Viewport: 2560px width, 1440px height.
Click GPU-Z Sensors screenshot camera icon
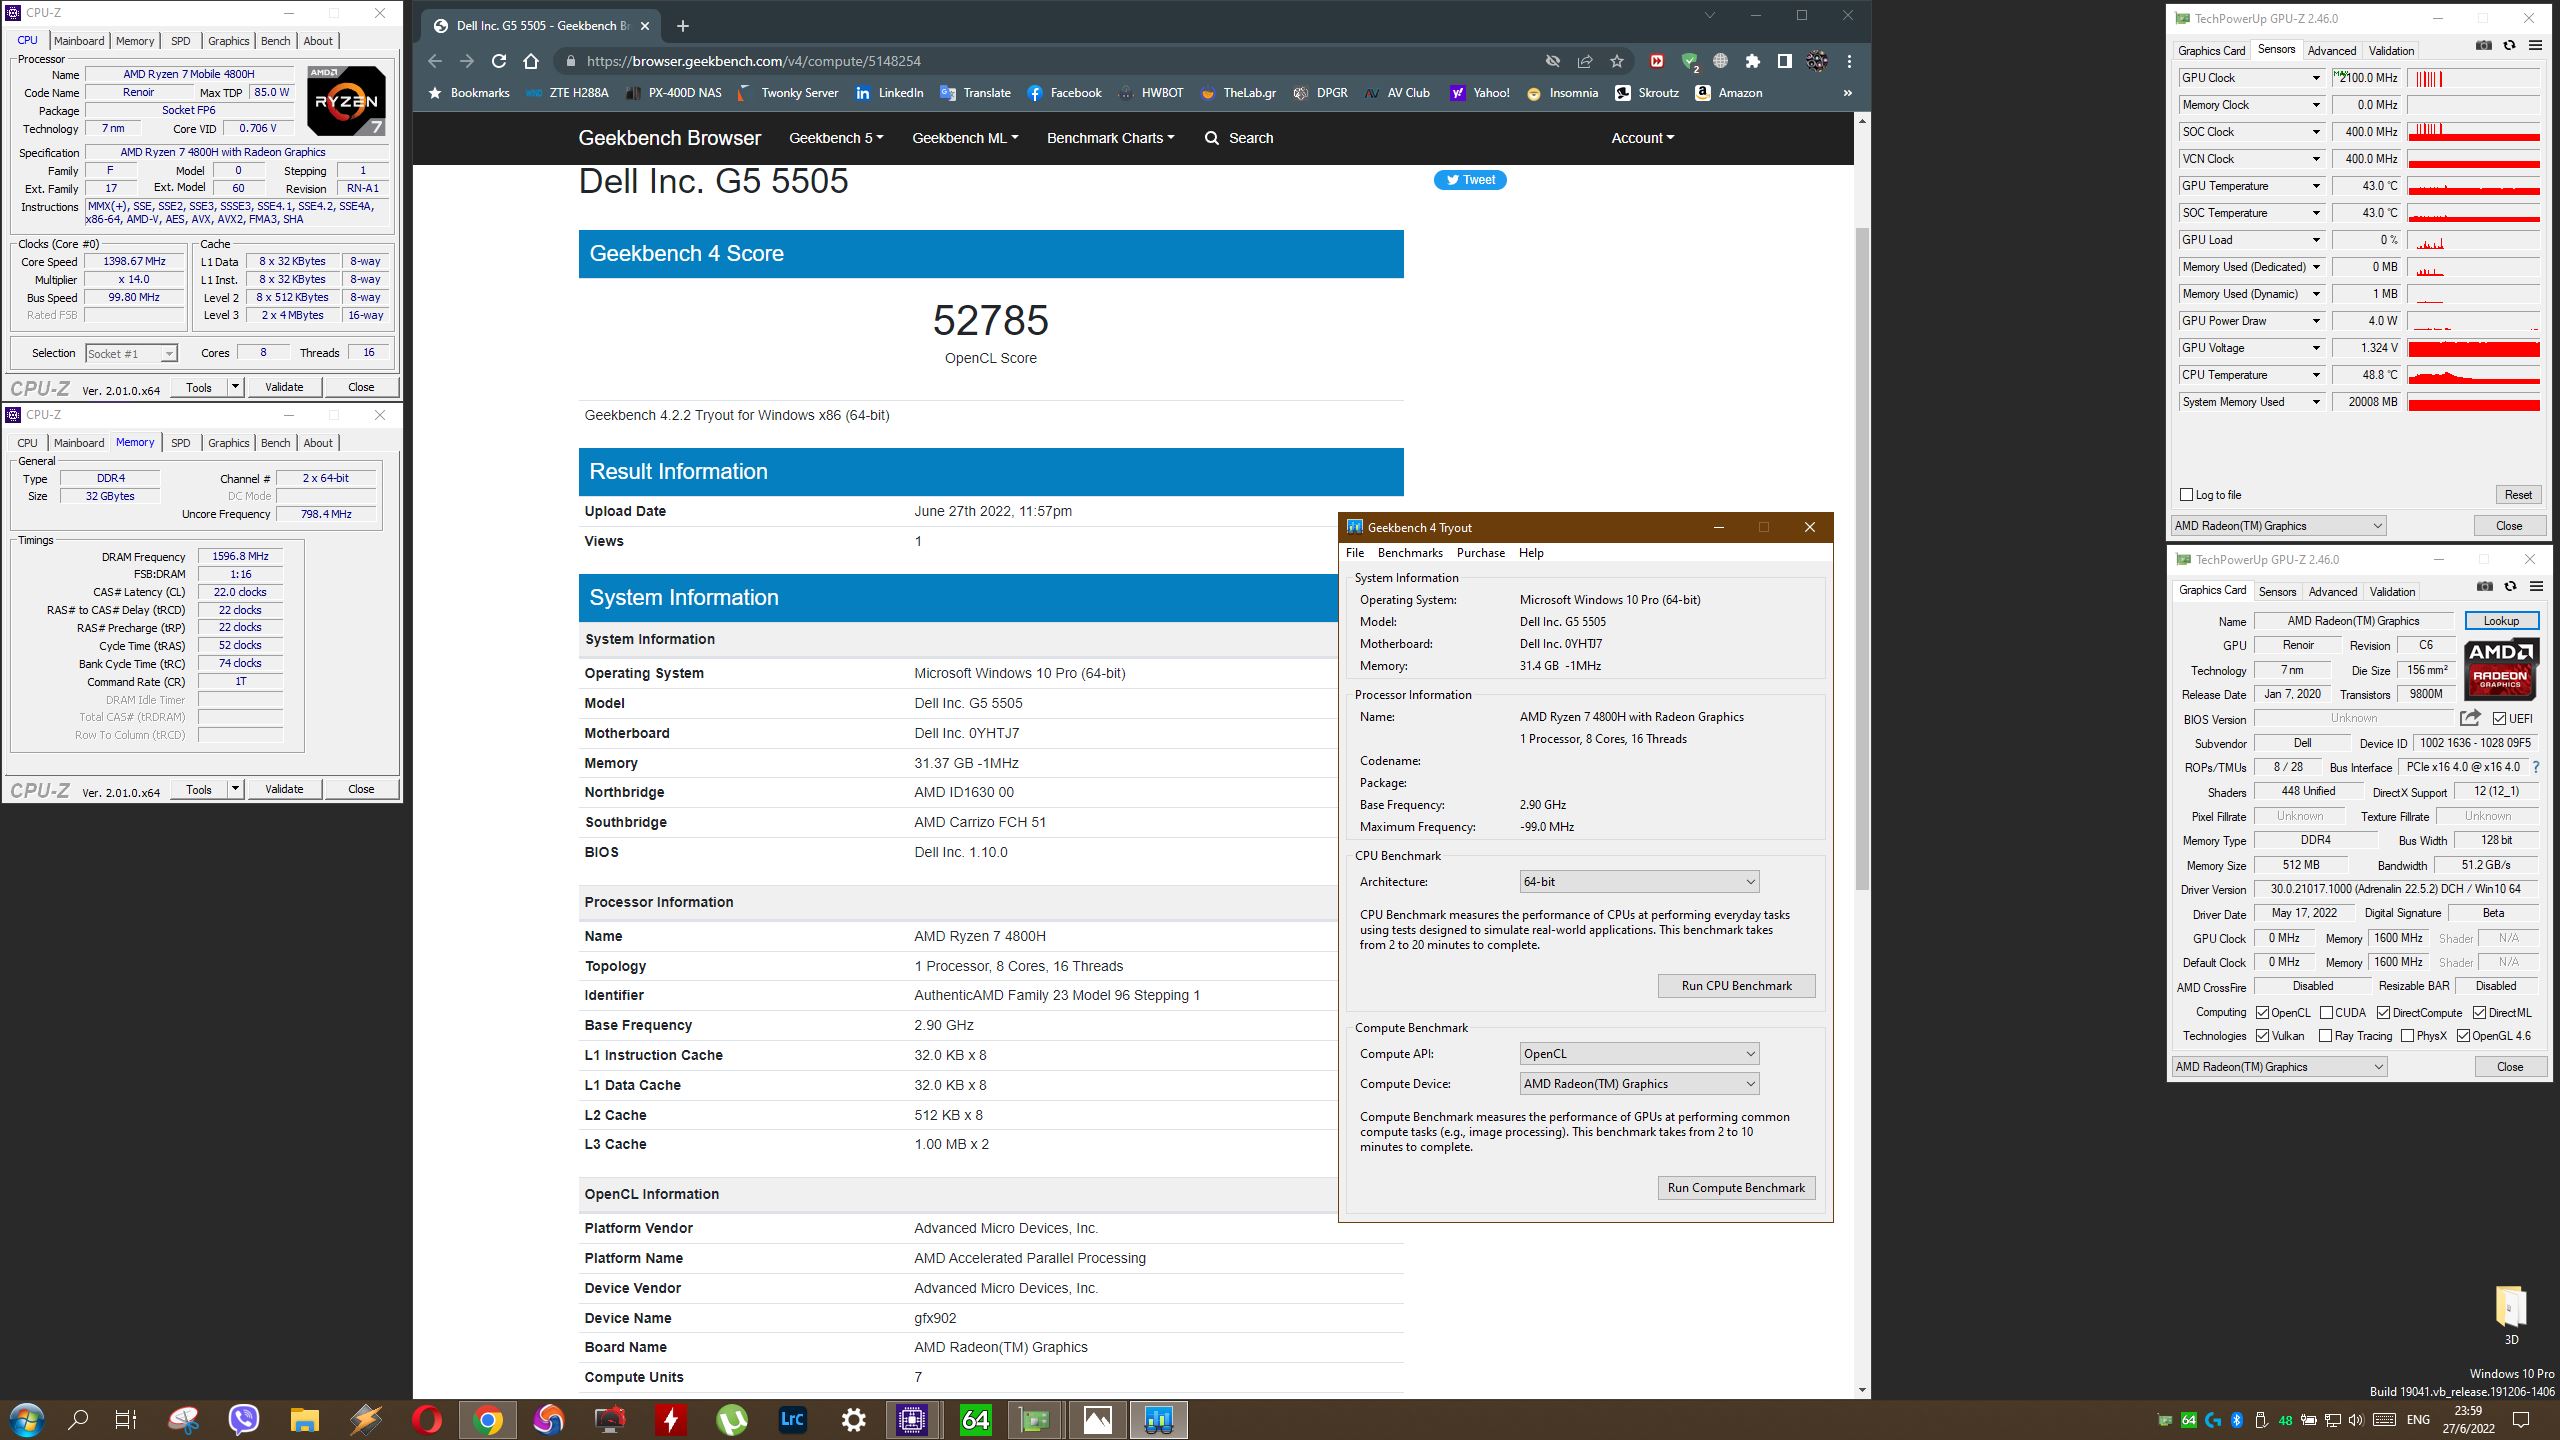click(2483, 45)
